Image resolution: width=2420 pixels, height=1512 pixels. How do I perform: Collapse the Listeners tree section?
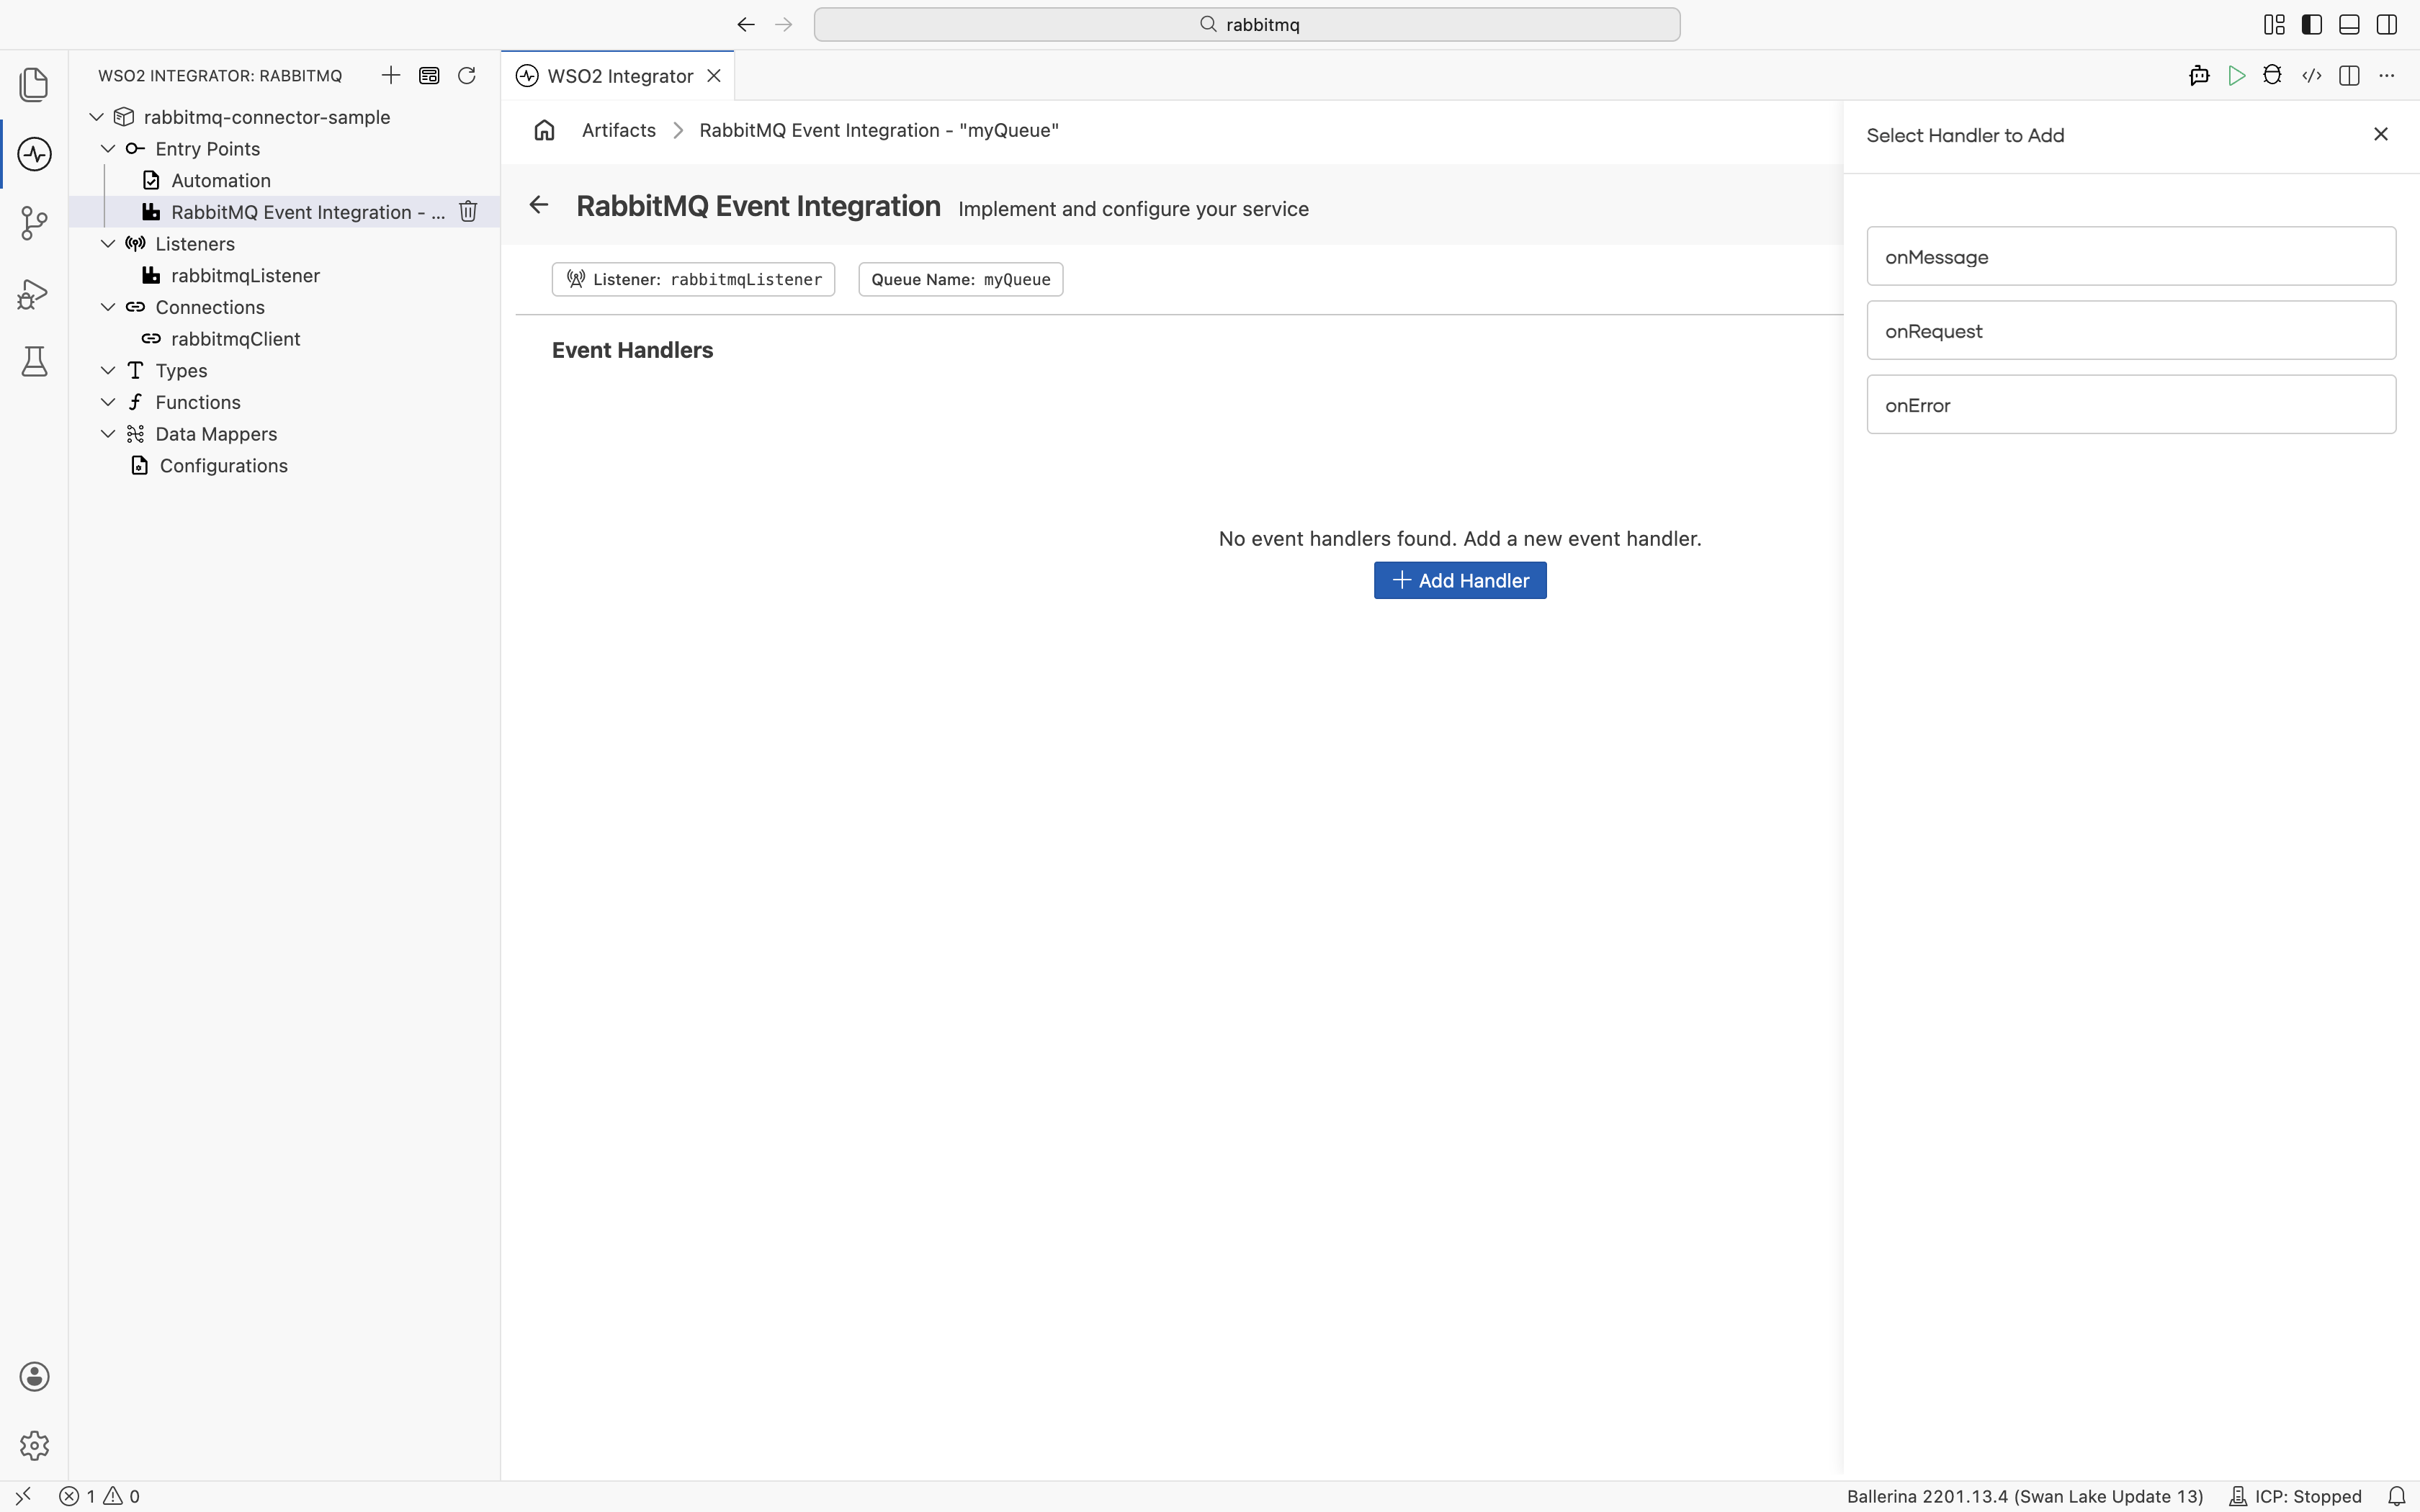coord(108,243)
